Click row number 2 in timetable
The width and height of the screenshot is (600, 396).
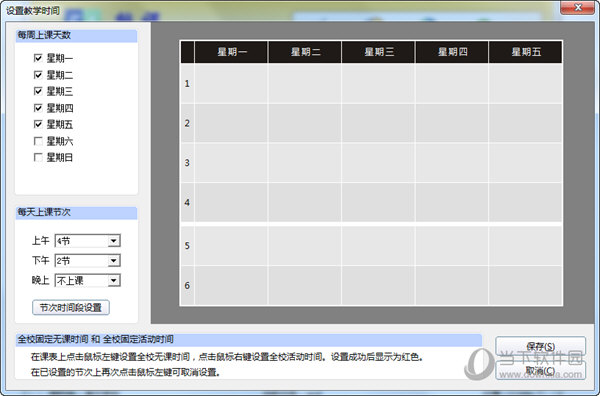[x=187, y=123]
